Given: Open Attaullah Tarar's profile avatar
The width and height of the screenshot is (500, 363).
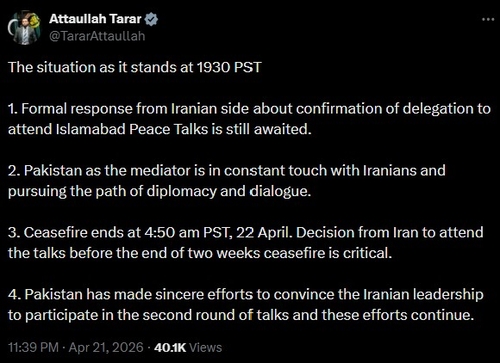Looking at the screenshot, I should [24, 28].
